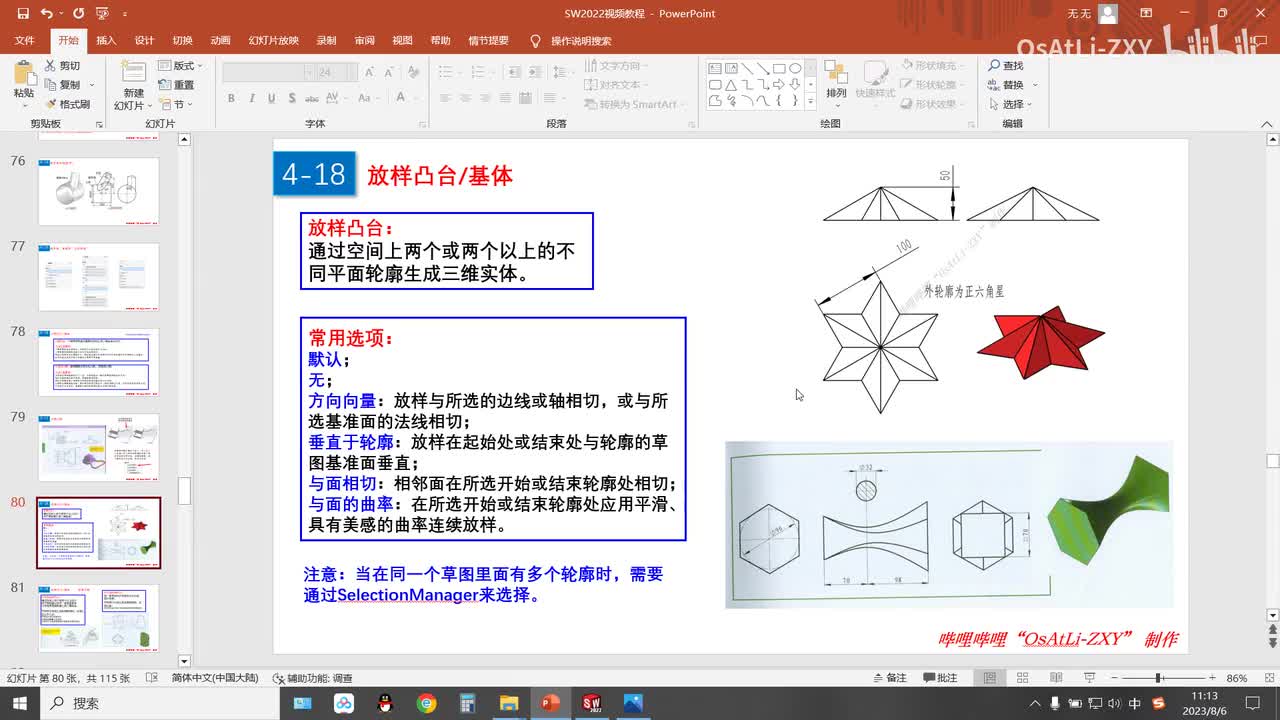This screenshot has height=720, width=1280.
Task: Click Find (查找) magnifier button
Action: (x=1006, y=66)
